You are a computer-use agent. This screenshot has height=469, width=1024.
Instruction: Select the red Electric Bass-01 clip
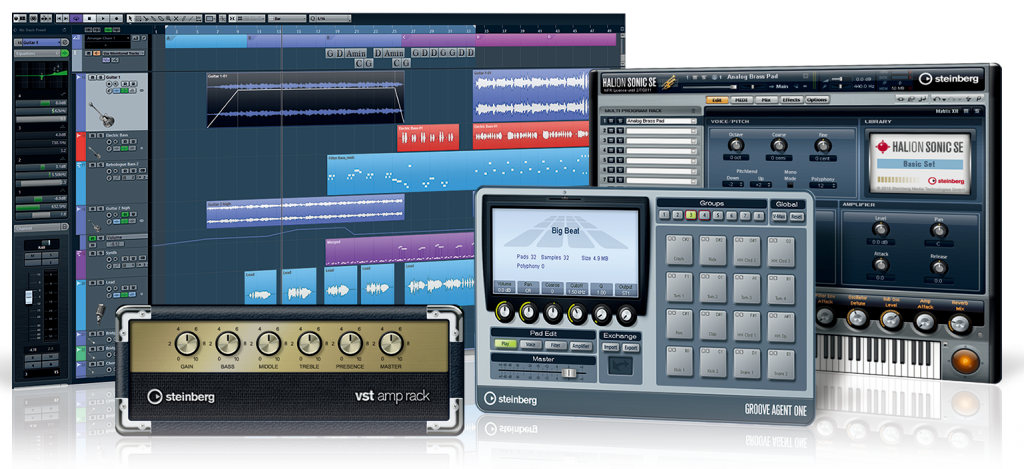(x=428, y=138)
